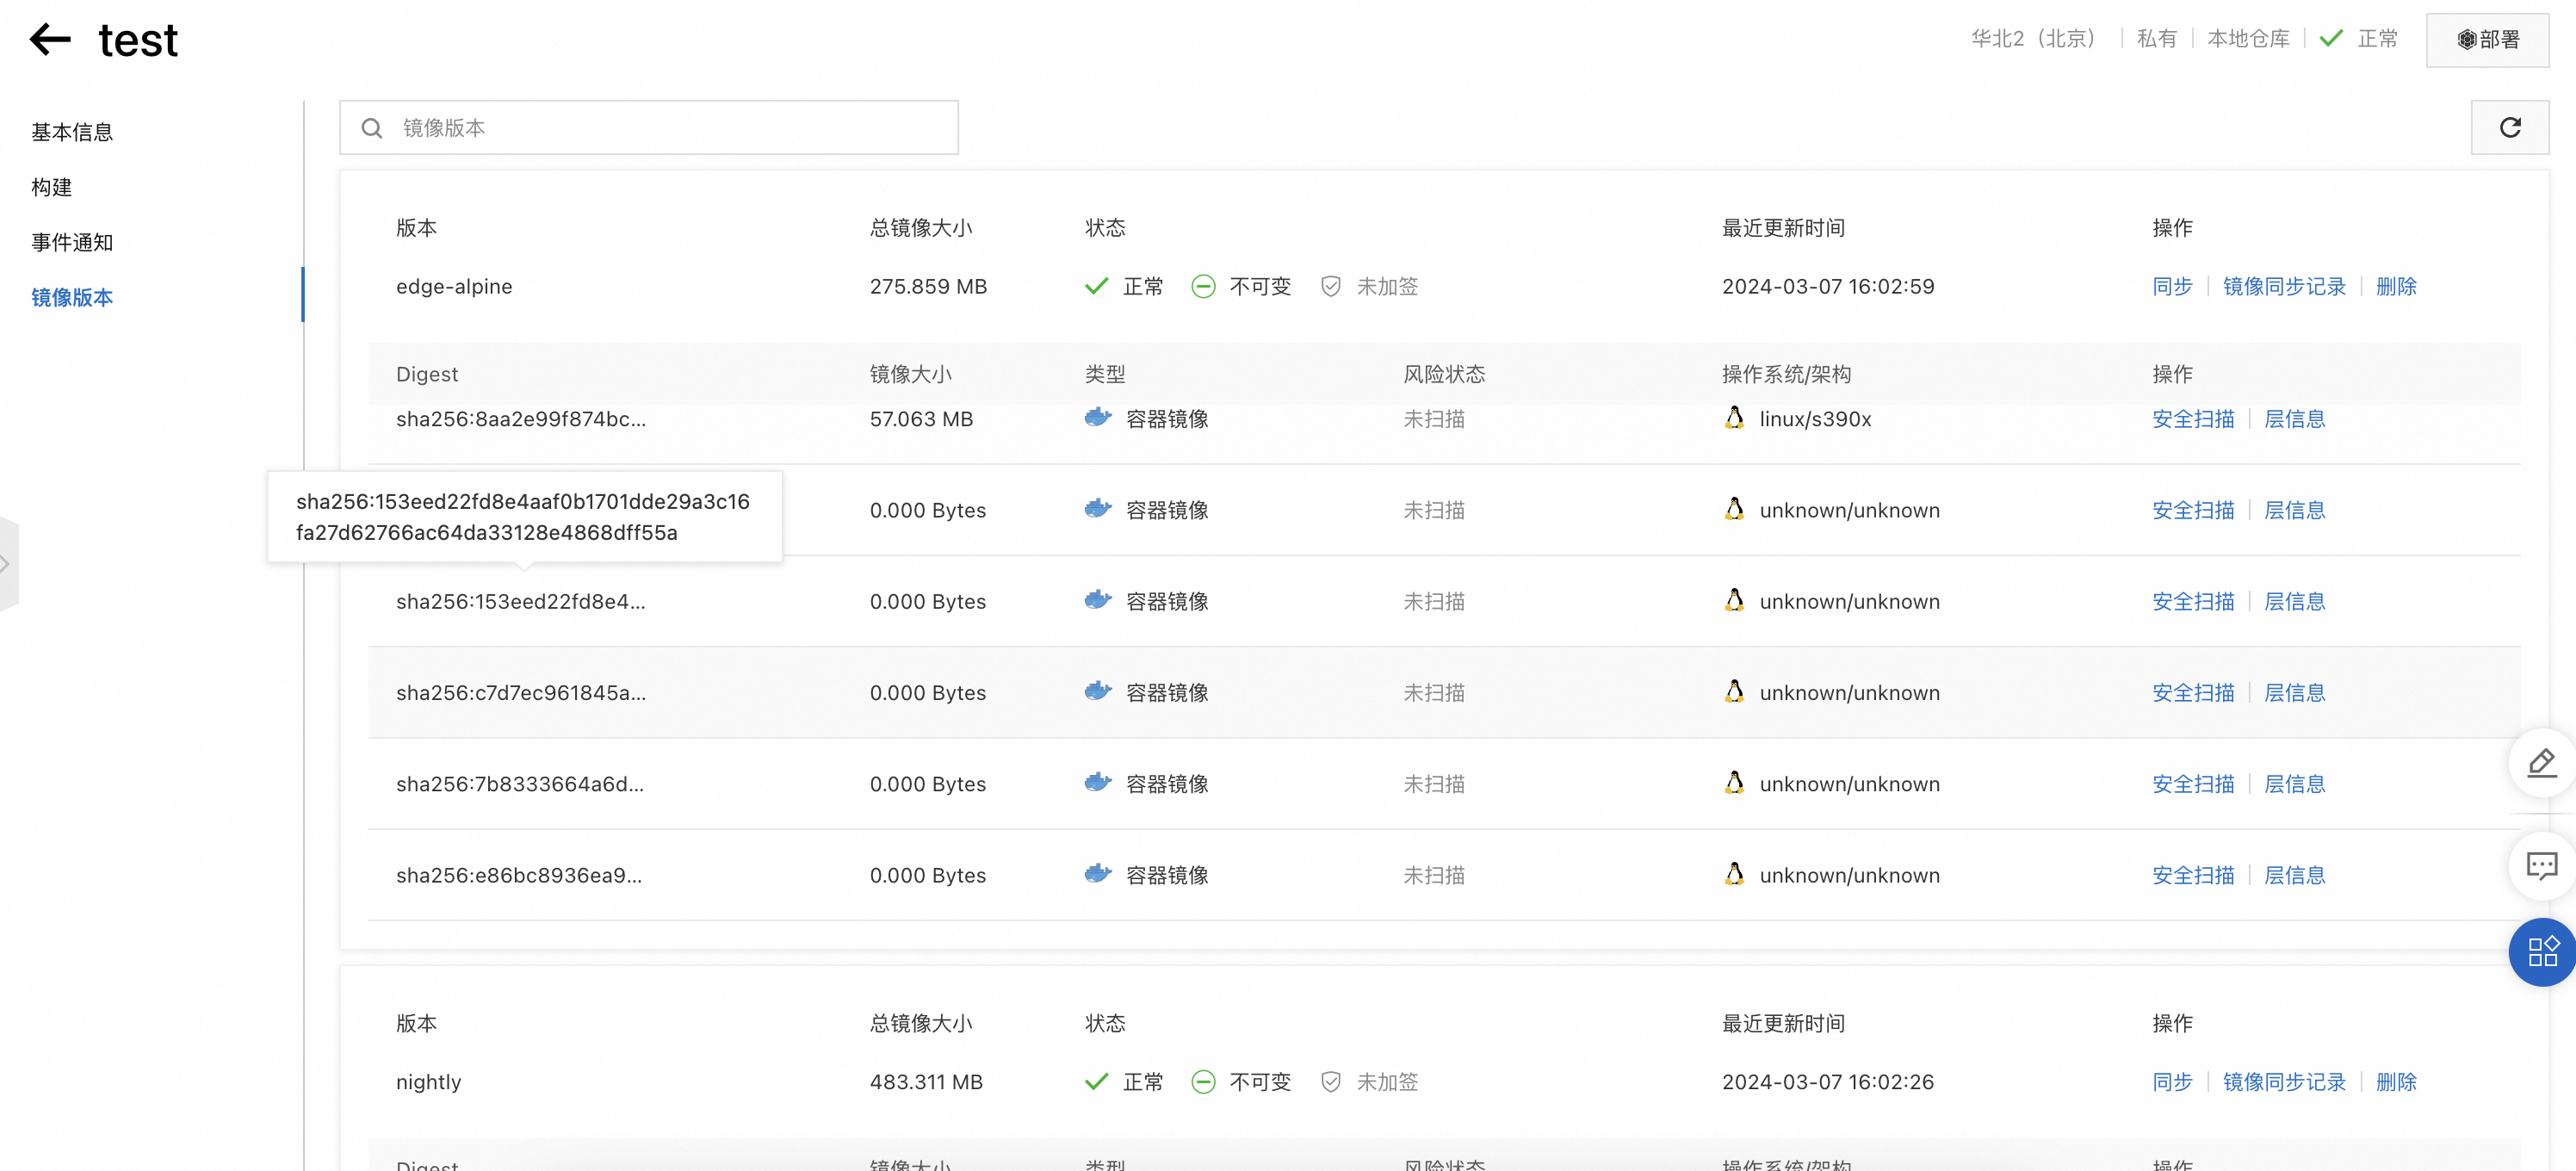This screenshot has width=2576, height=1171.
Task: Click Linux penguin icon beside linux/s390x
Action: tap(1734, 418)
